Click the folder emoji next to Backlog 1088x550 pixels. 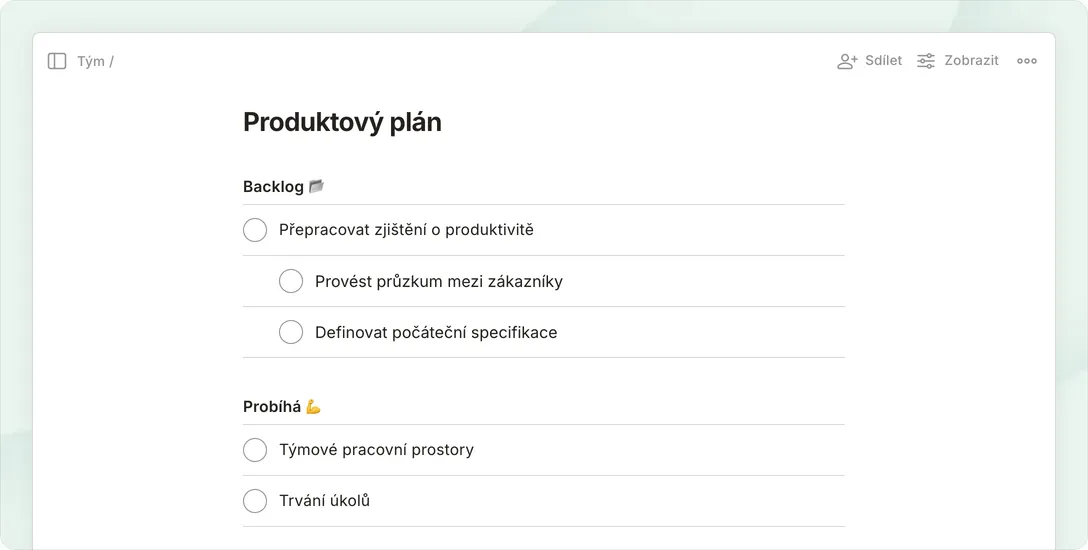316,186
